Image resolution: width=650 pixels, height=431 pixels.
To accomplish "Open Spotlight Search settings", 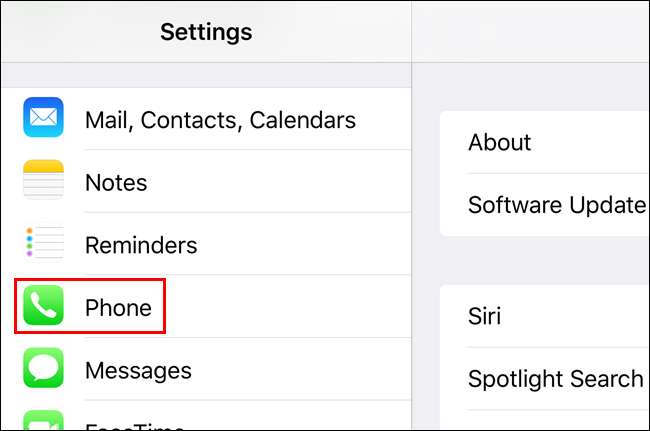I will [555, 379].
